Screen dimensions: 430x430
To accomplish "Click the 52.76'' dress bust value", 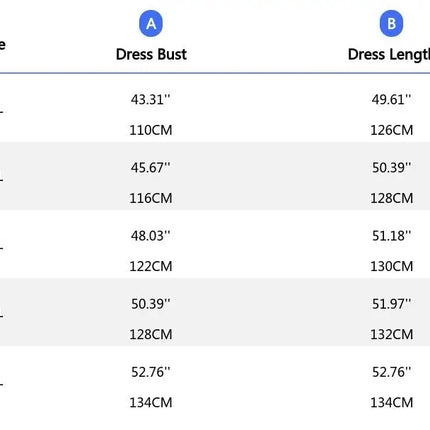I will click(x=151, y=372).
